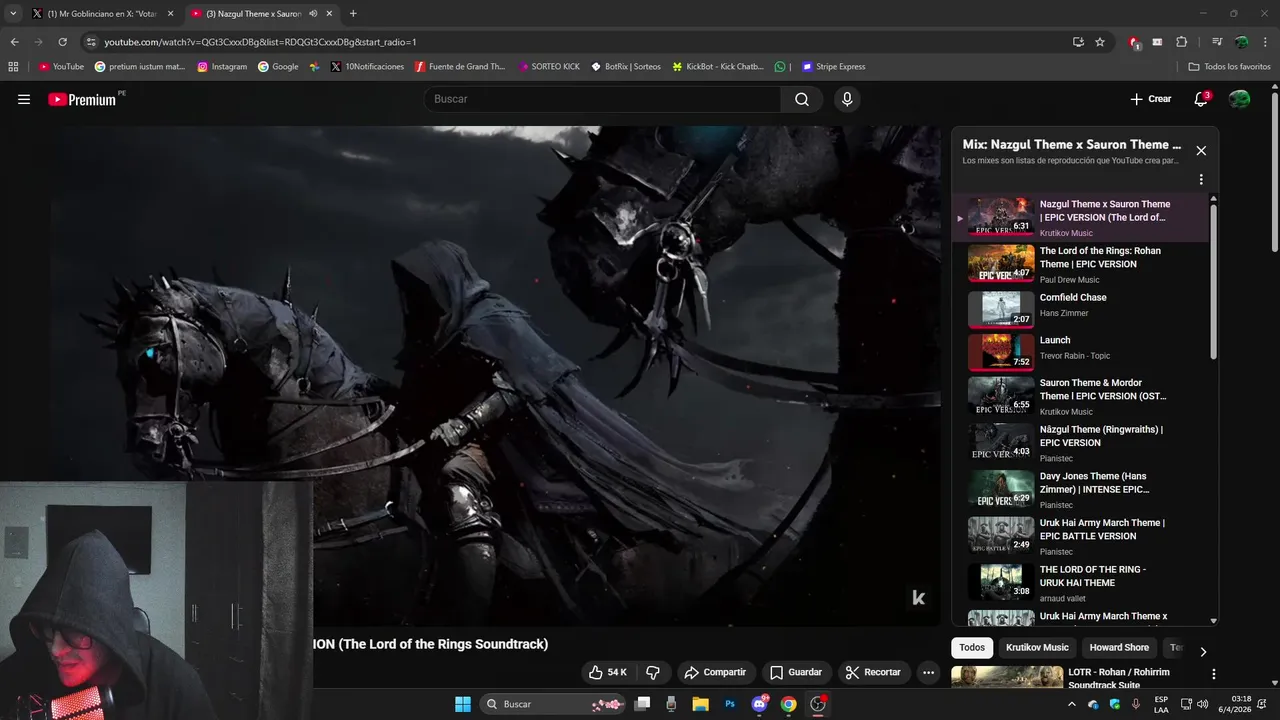This screenshot has height=720, width=1280.
Task: Play Davy Jones Theme INTENSE EPIC item
Action: click(x=1080, y=490)
